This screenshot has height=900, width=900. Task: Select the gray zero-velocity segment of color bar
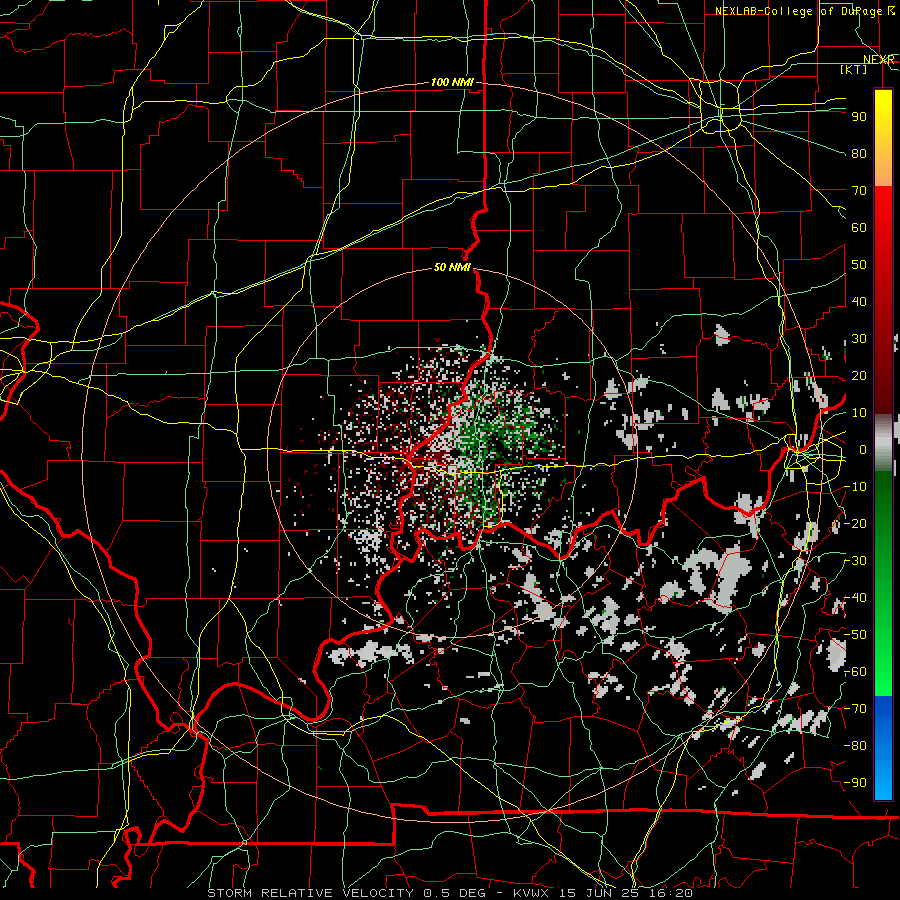tap(883, 443)
